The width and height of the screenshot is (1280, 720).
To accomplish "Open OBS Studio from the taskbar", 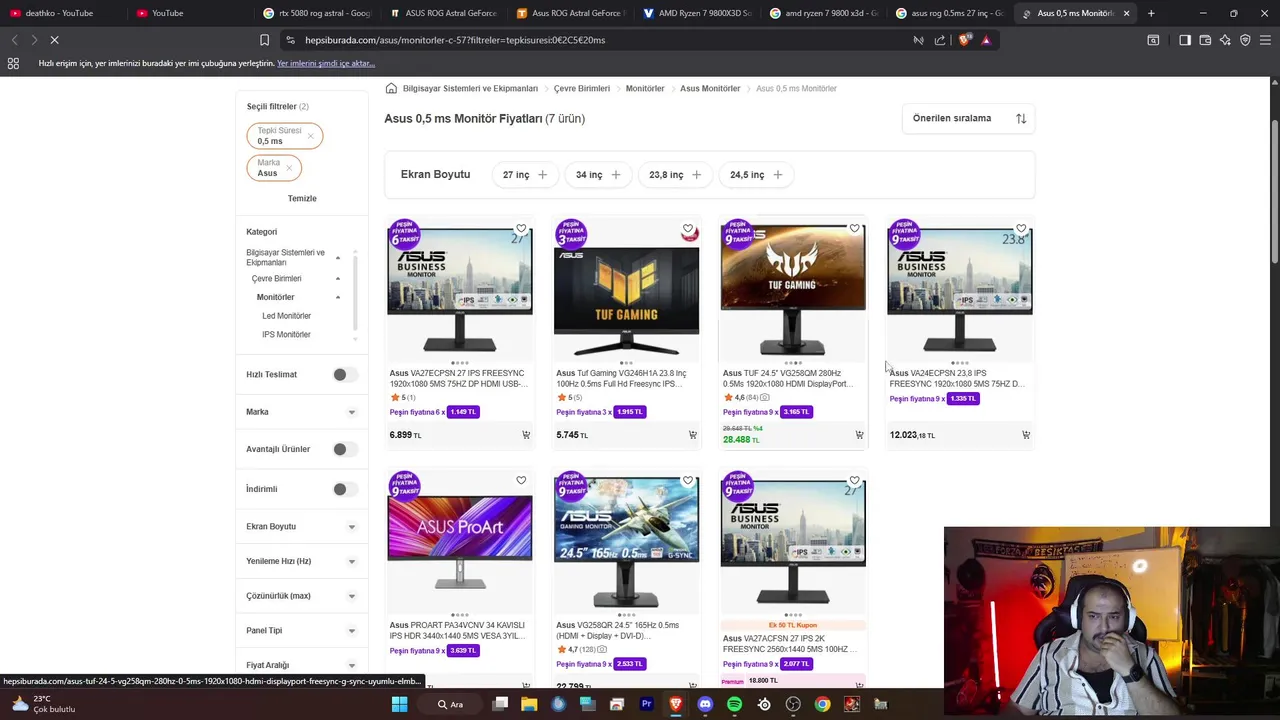I will pos(793,704).
